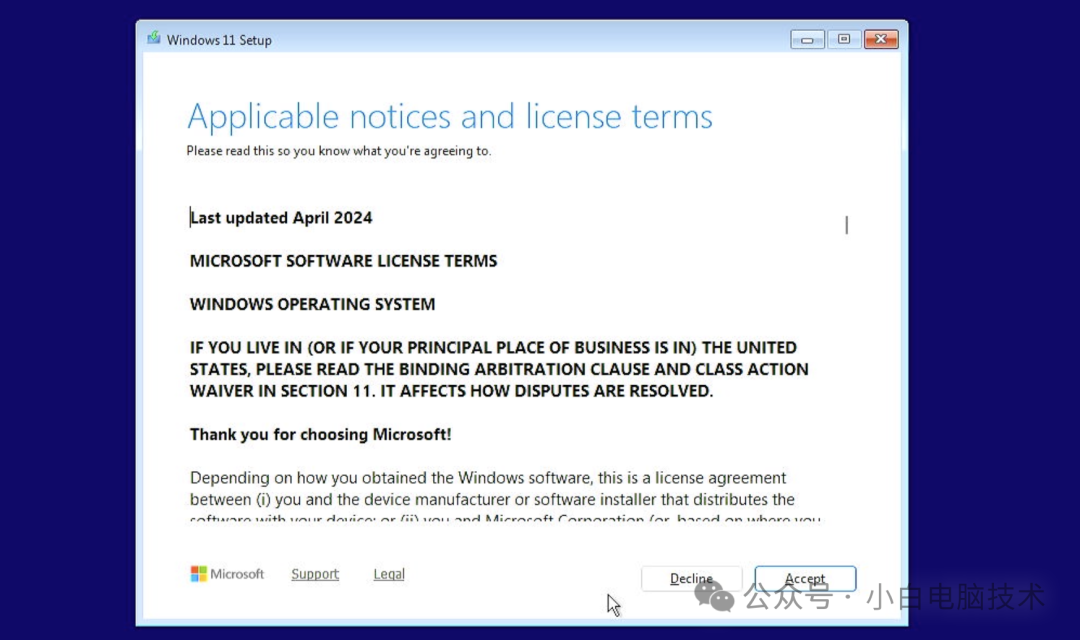Screen dimensions: 1080x640
Task: Click 'WINDOWS OPERATING SYSTEM' heading
Action: coord(312,304)
